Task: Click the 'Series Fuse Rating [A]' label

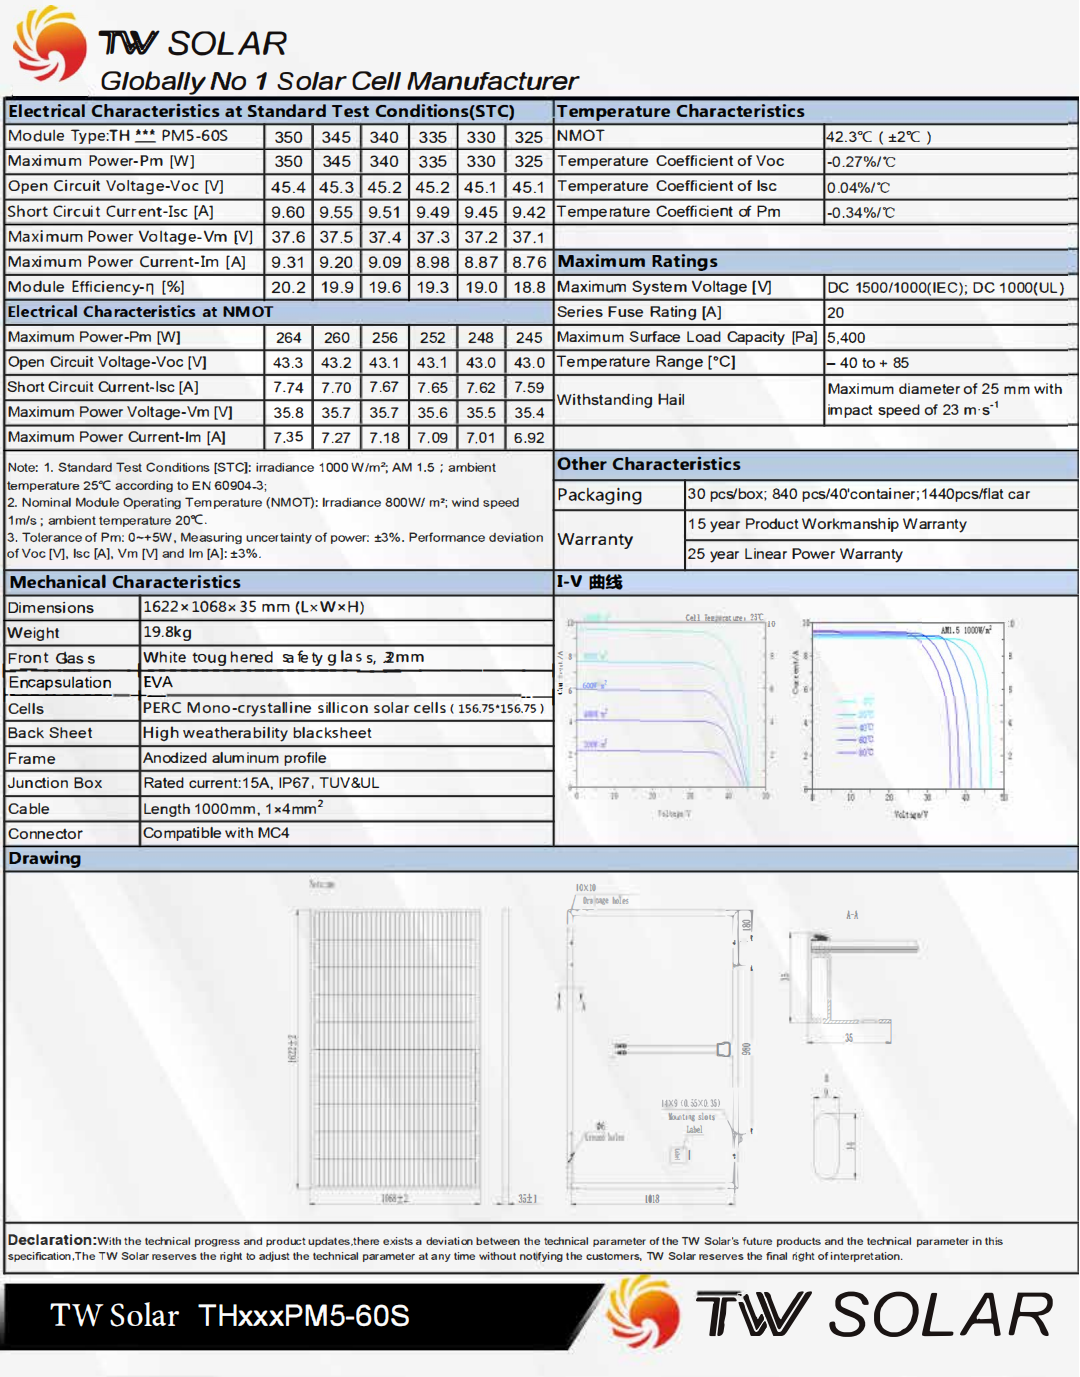Action: pyautogui.click(x=639, y=312)
